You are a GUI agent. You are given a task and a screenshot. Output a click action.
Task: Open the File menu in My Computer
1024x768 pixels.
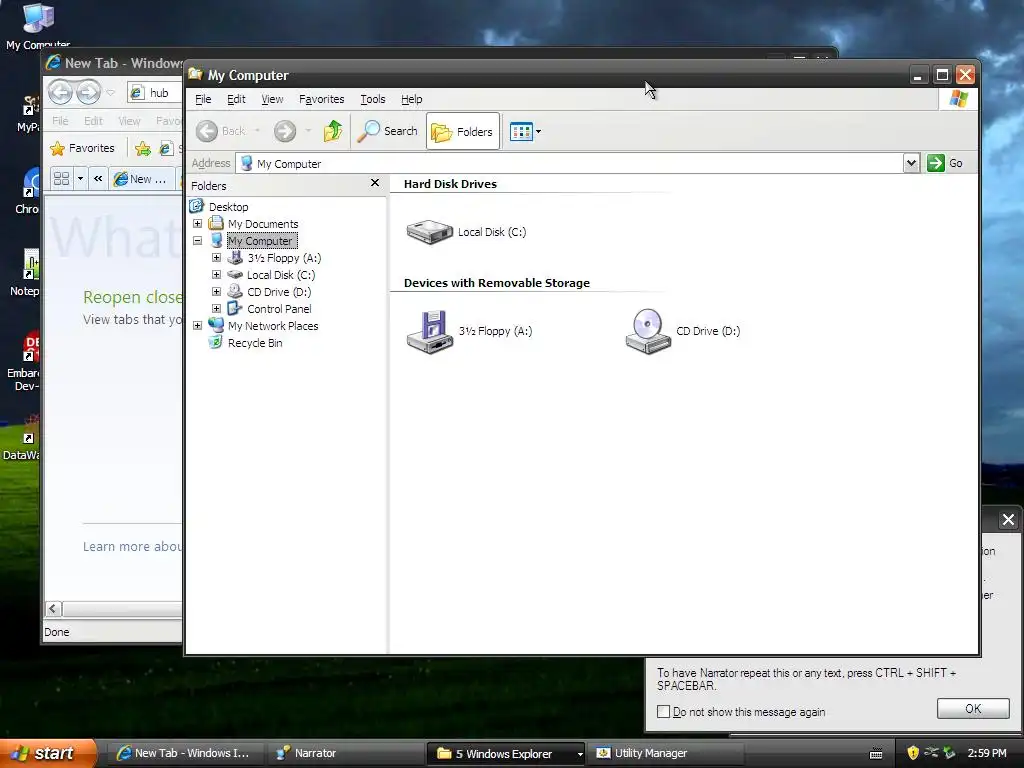coord(203,99)
